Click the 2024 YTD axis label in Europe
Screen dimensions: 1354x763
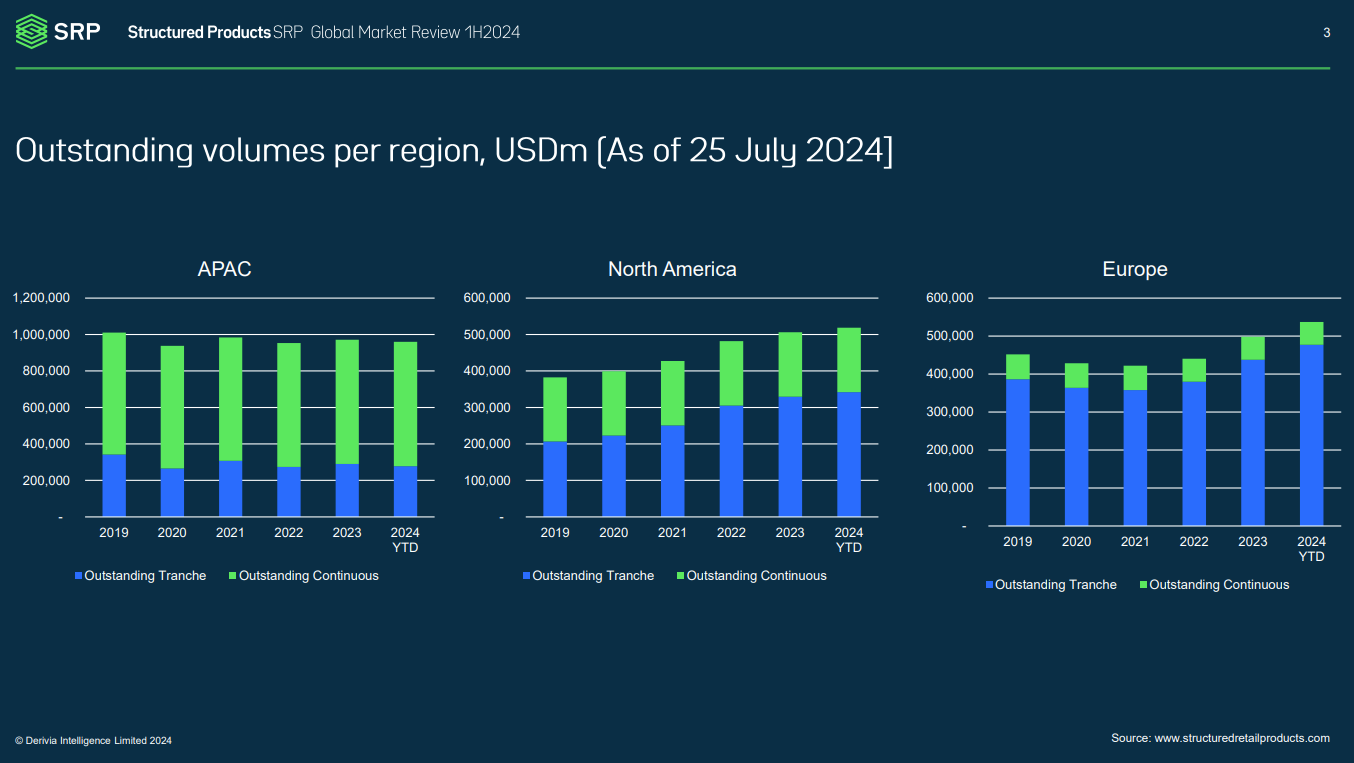tap(1312, 548)
